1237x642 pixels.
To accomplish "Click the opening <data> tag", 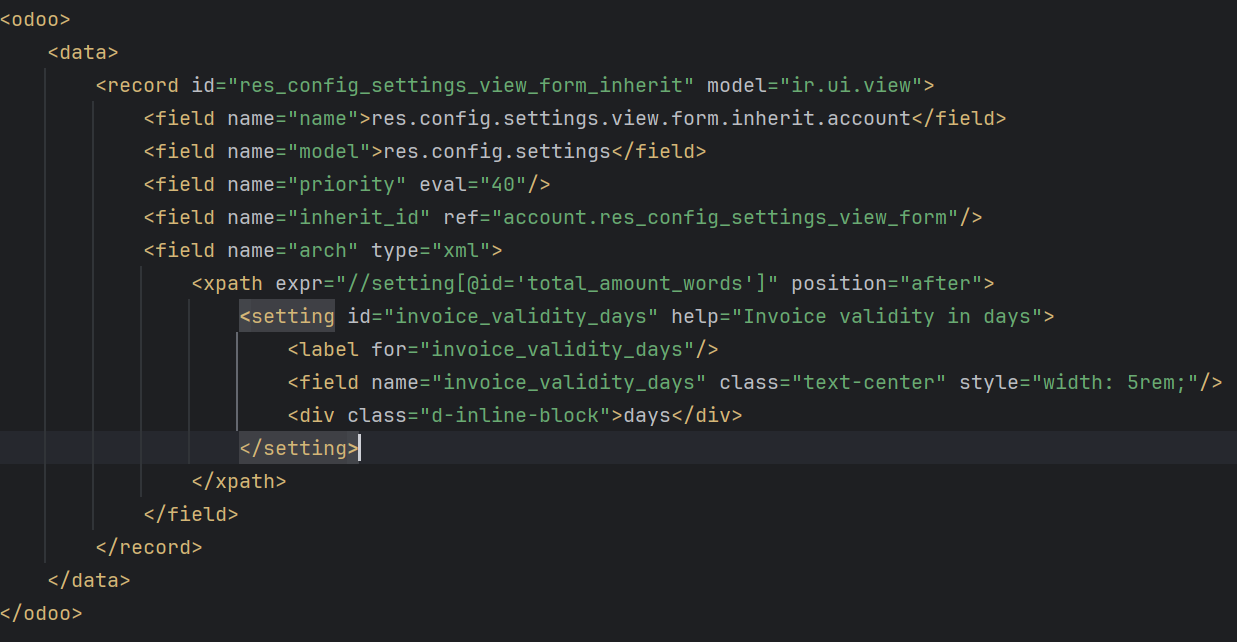I will (83, 52).
